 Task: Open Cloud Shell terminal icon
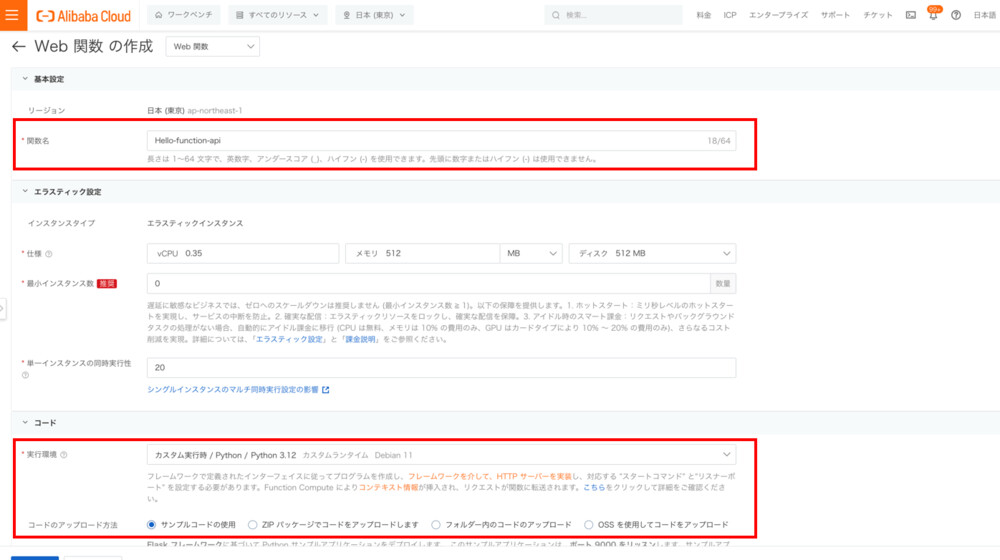[911, 15]
